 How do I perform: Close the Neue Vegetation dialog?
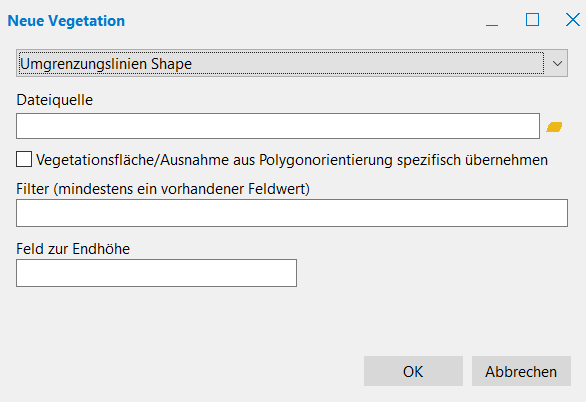[573, 20]
